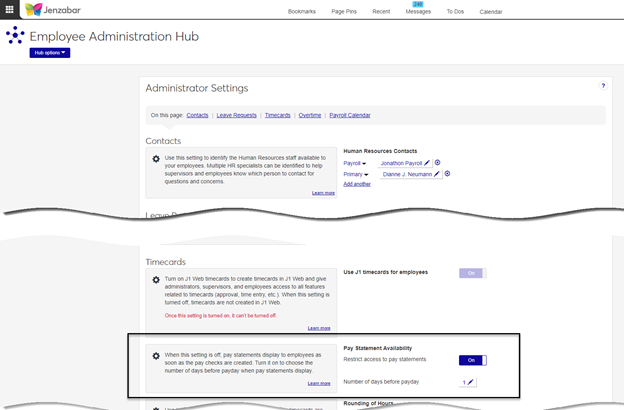Click the Employee Administration Hub icon
The width and height of the screenshot is (624, 410).
[15, 36]
